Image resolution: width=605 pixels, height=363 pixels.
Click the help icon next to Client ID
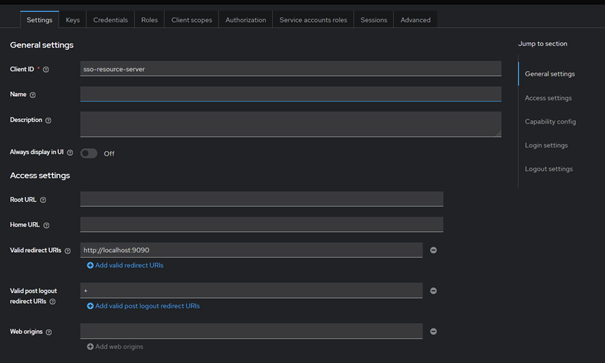46,69
